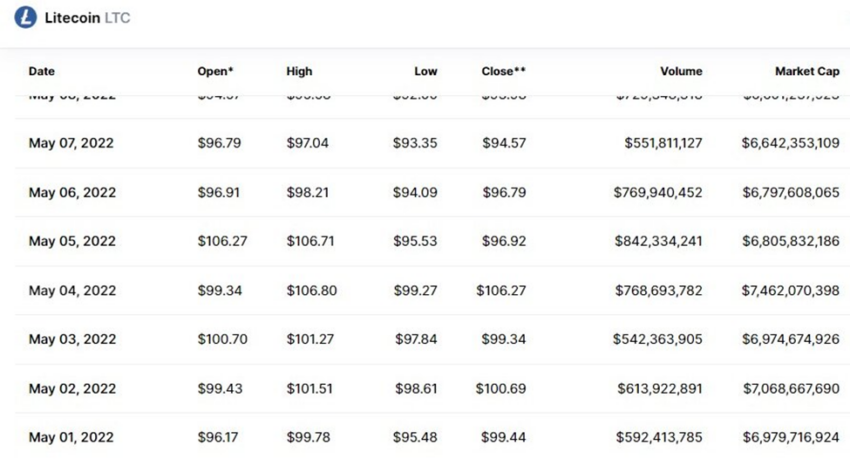Screen dimensions: 850x459
Task: Select the May 01, 2022 row date
Action: click(71, 437)
